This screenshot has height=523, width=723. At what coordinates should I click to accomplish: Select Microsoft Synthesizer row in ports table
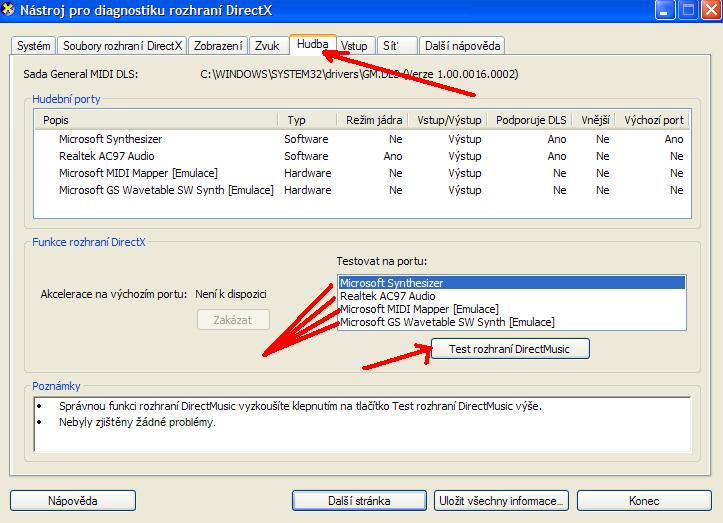click(110, 139)
